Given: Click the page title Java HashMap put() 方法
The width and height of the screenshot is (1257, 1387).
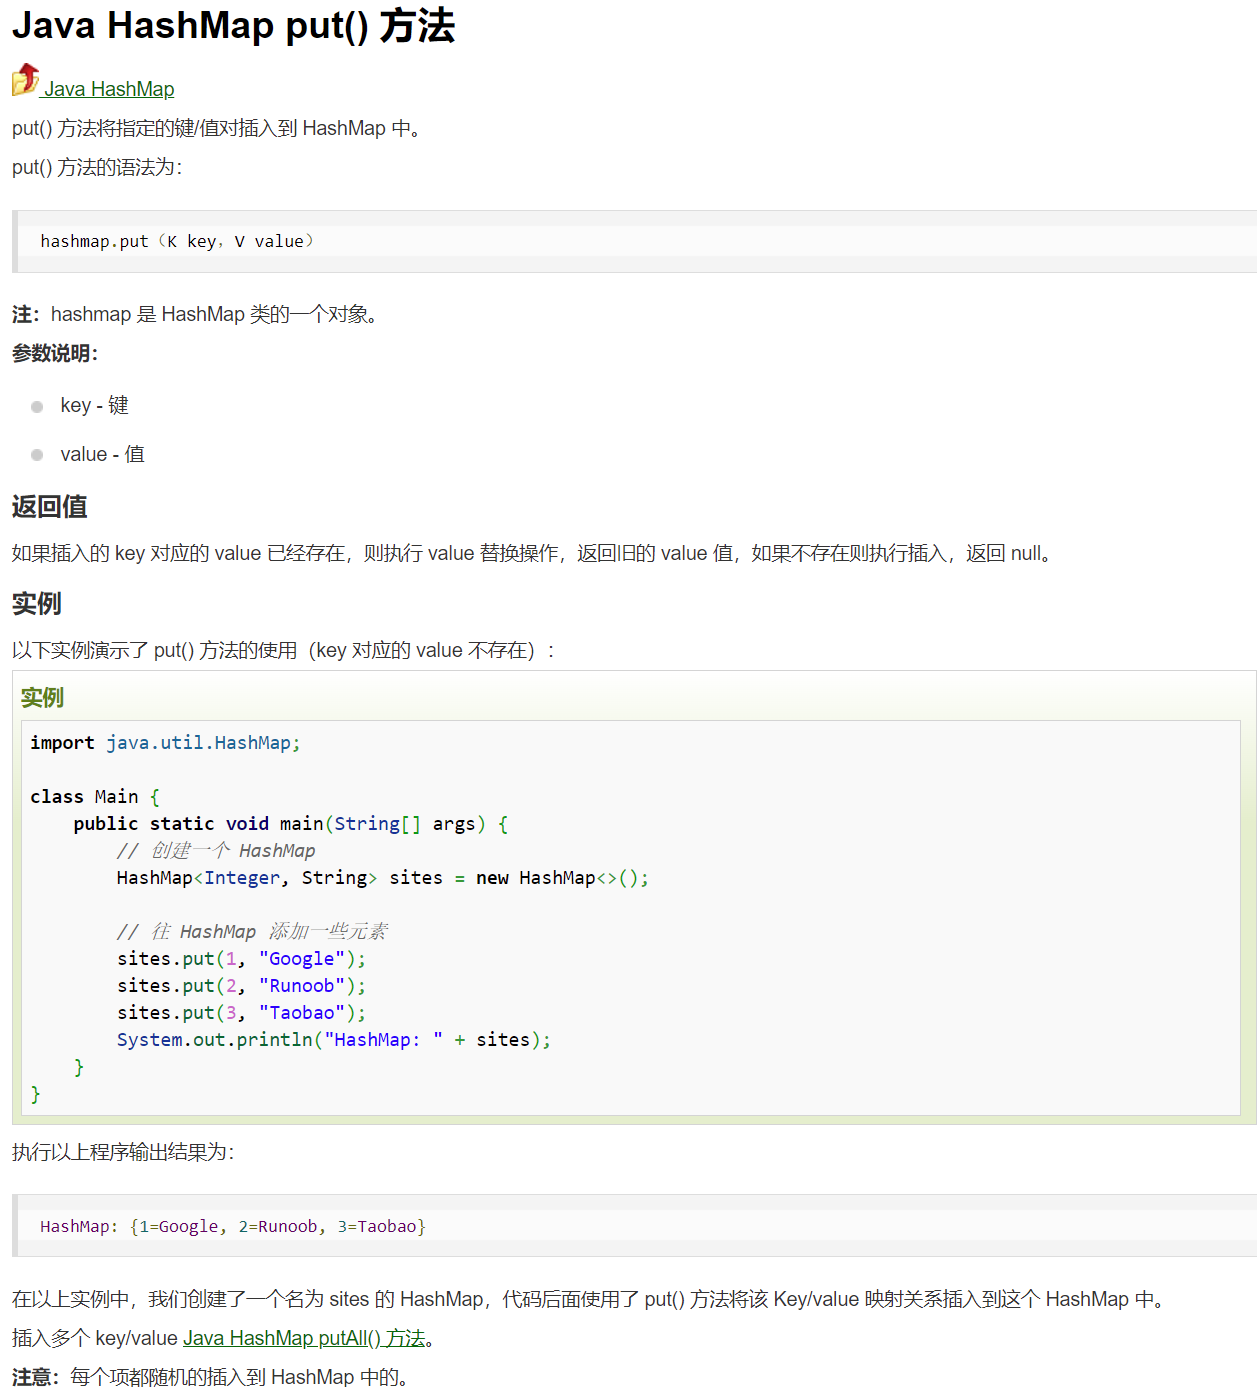Looking at the screenshot, I should [233, 26].
